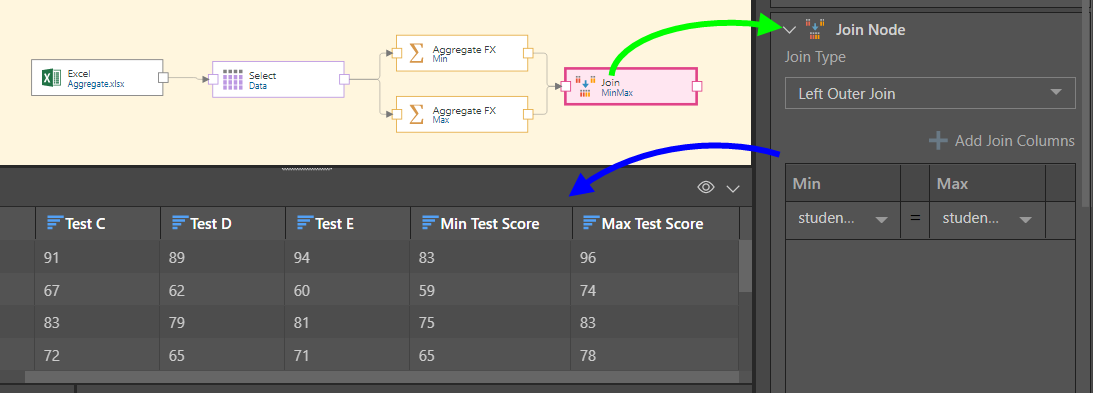Toggle the eye preview visibility icon

tap(706, 187)
